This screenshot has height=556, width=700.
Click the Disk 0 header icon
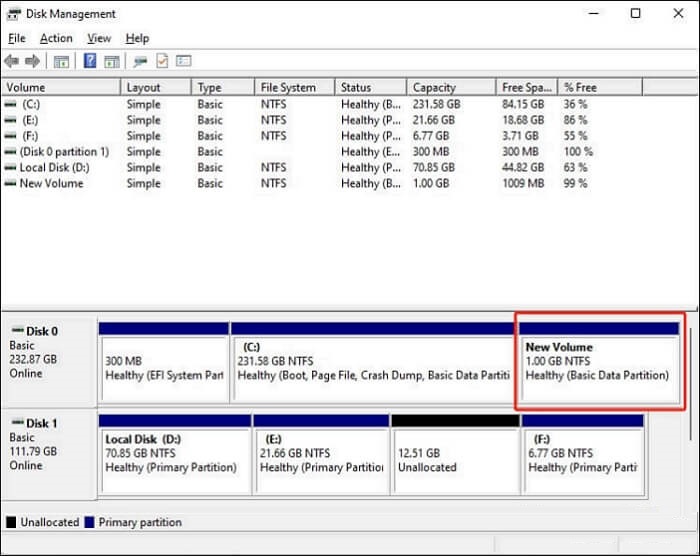pos(17,330)
